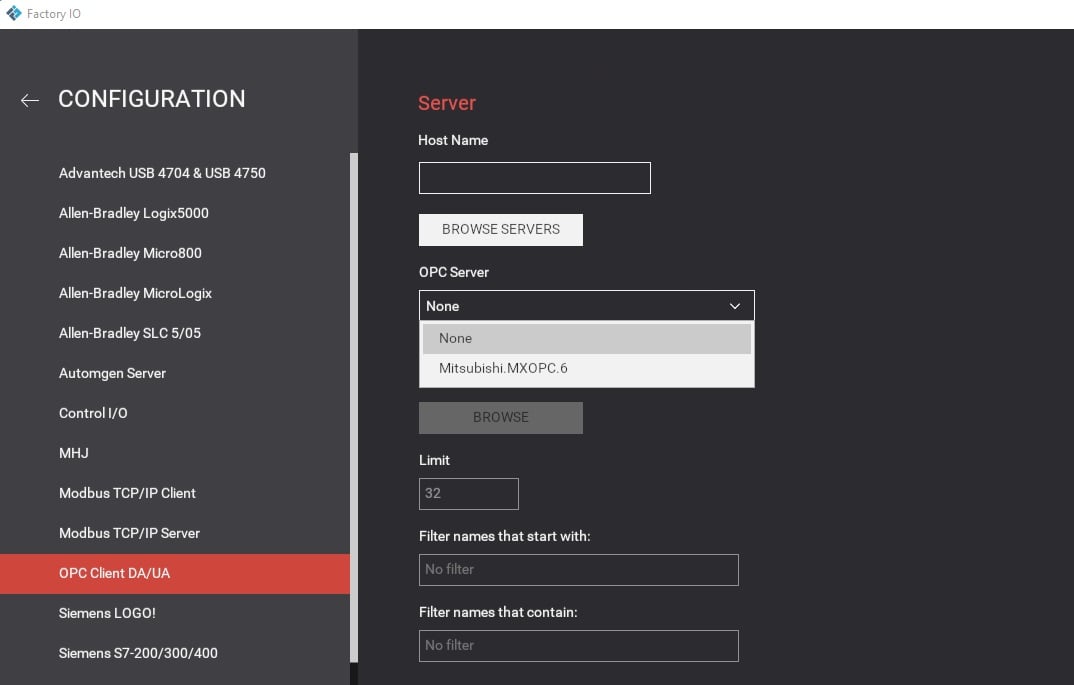This screenshot has height=685, width=1074.
Task: Click the Factory IO logo icon
Action: [x=12, y=13]
